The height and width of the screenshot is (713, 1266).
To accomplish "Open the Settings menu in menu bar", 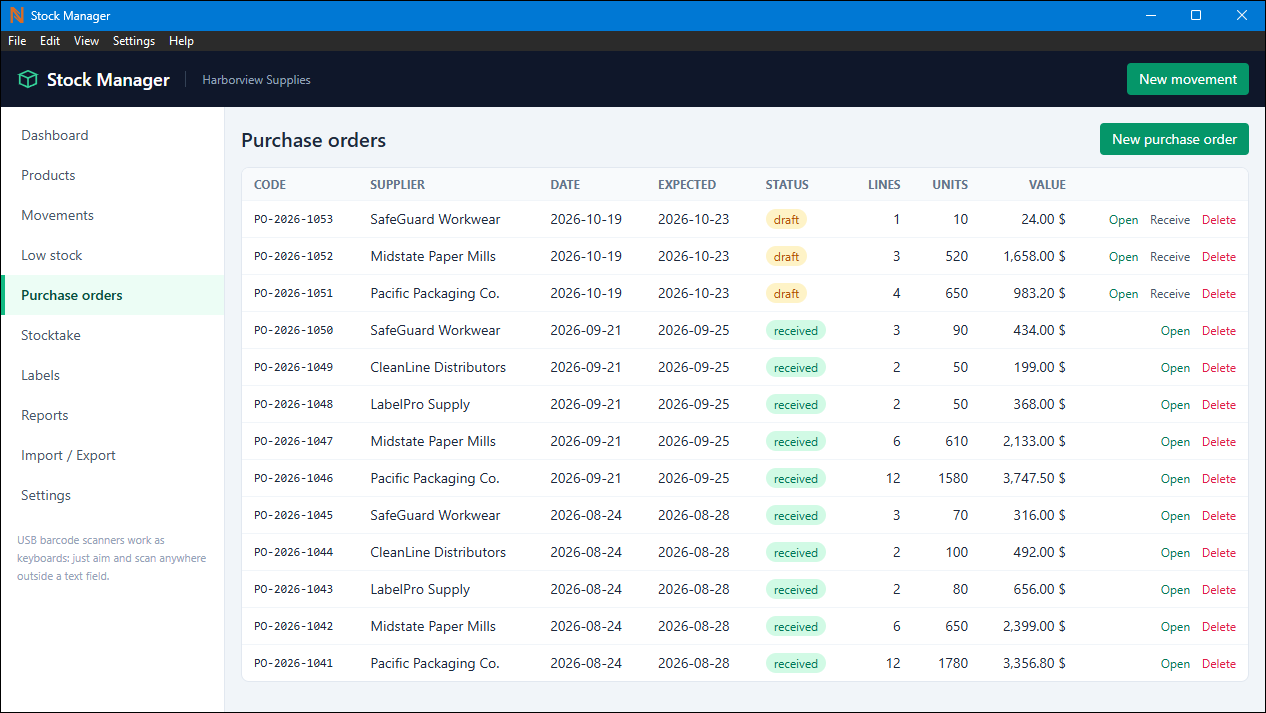I will point(134,41).
